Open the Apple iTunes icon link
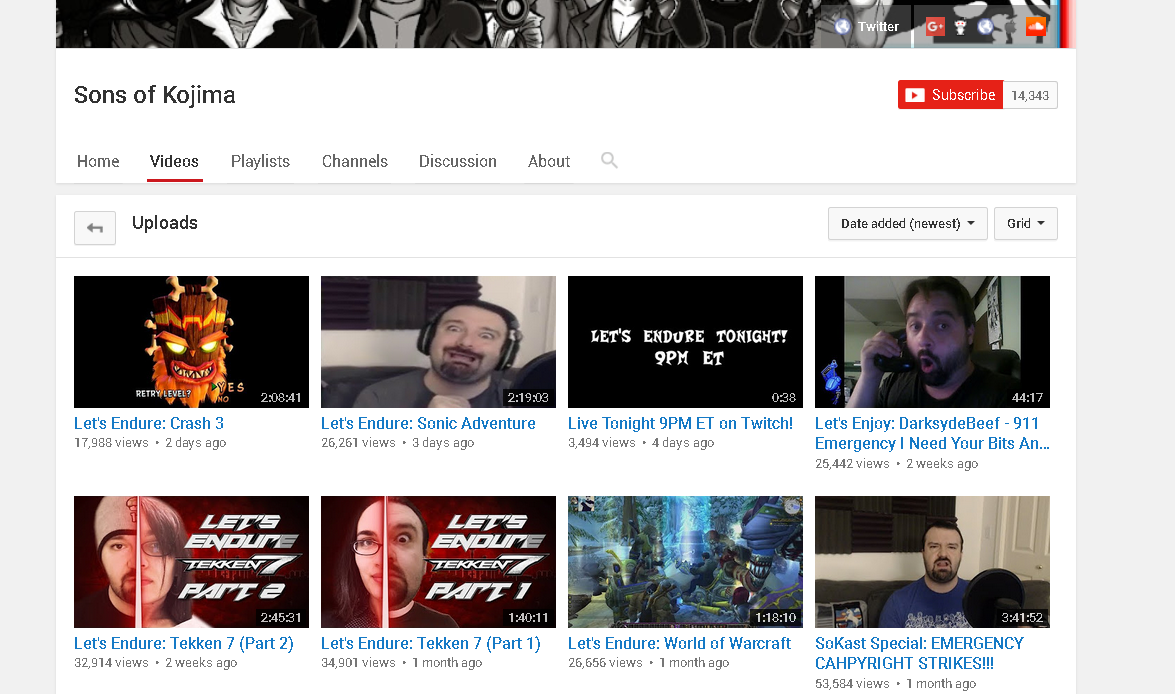 click(x=1010, y=27)
